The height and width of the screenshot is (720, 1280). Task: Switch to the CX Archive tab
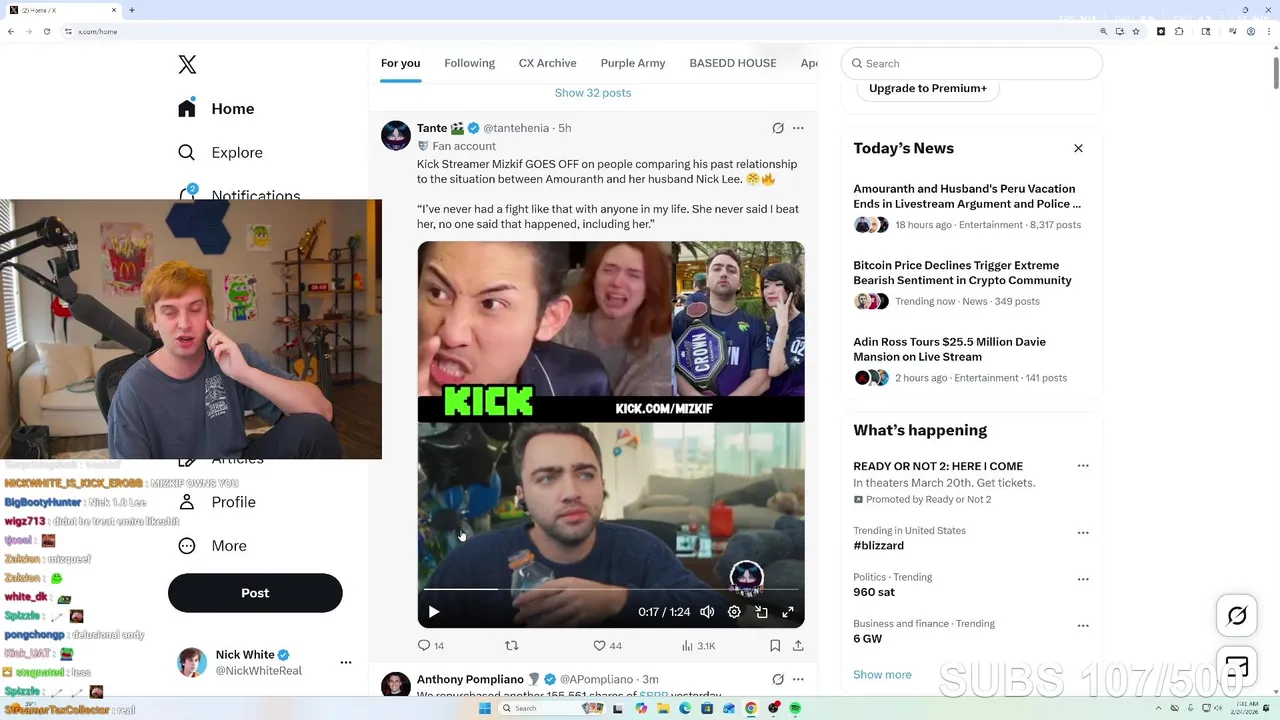point(547,63)
